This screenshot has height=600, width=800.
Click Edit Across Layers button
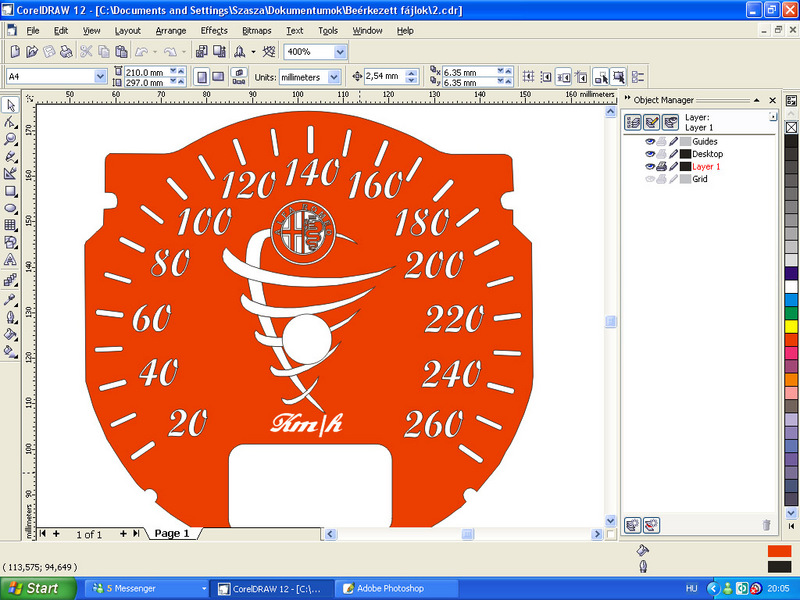pos(652,122)
